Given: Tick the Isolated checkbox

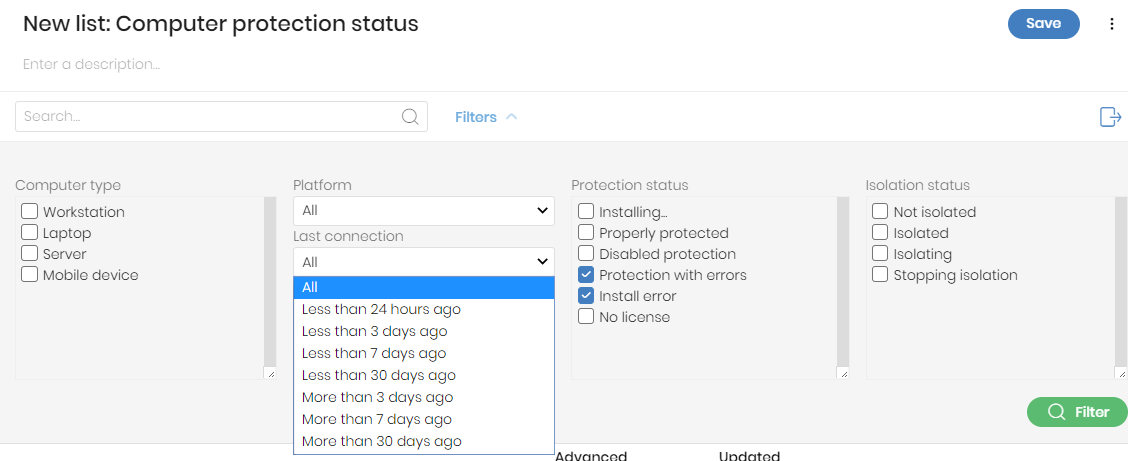Looking at the screenshot, I should (x=880, y=232).
